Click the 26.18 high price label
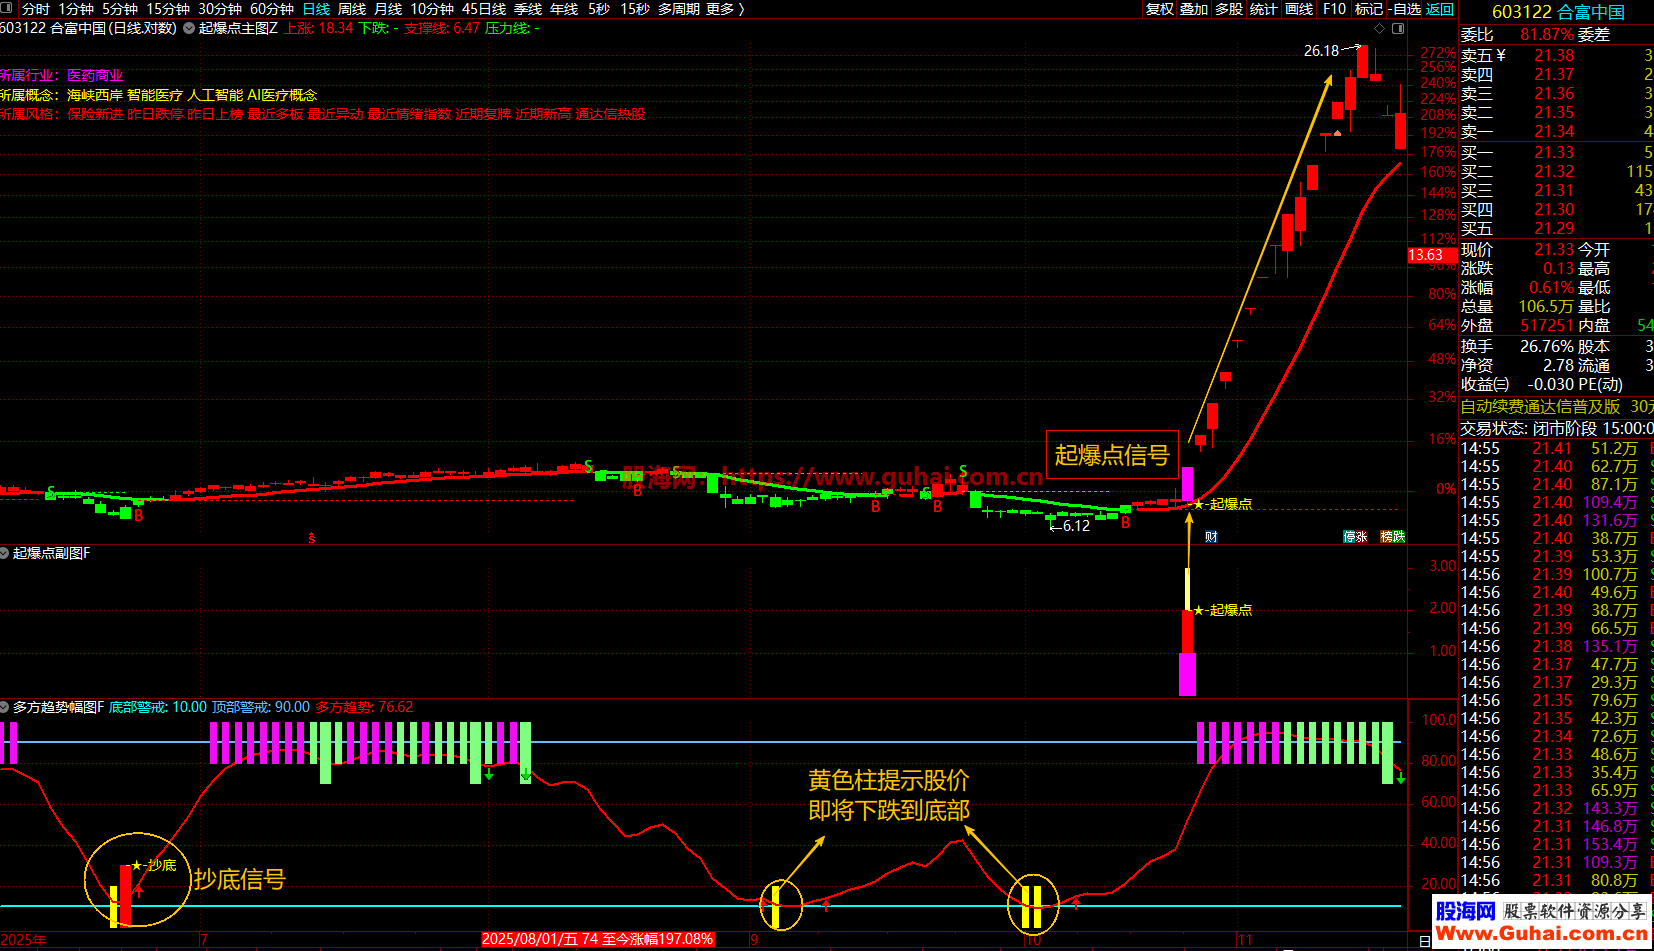The height and width of the screenshot is (951, 1654). coord(1321,50)
